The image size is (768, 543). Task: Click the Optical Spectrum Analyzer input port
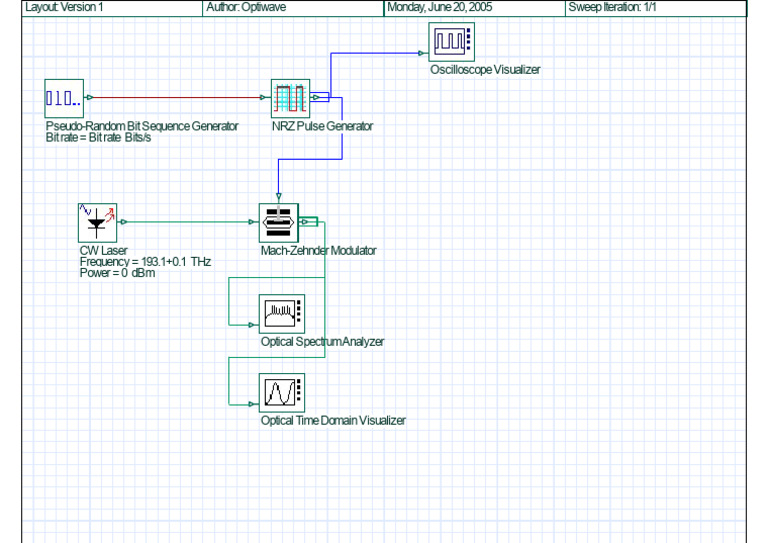pyautogui.click(x=252, y=325)
